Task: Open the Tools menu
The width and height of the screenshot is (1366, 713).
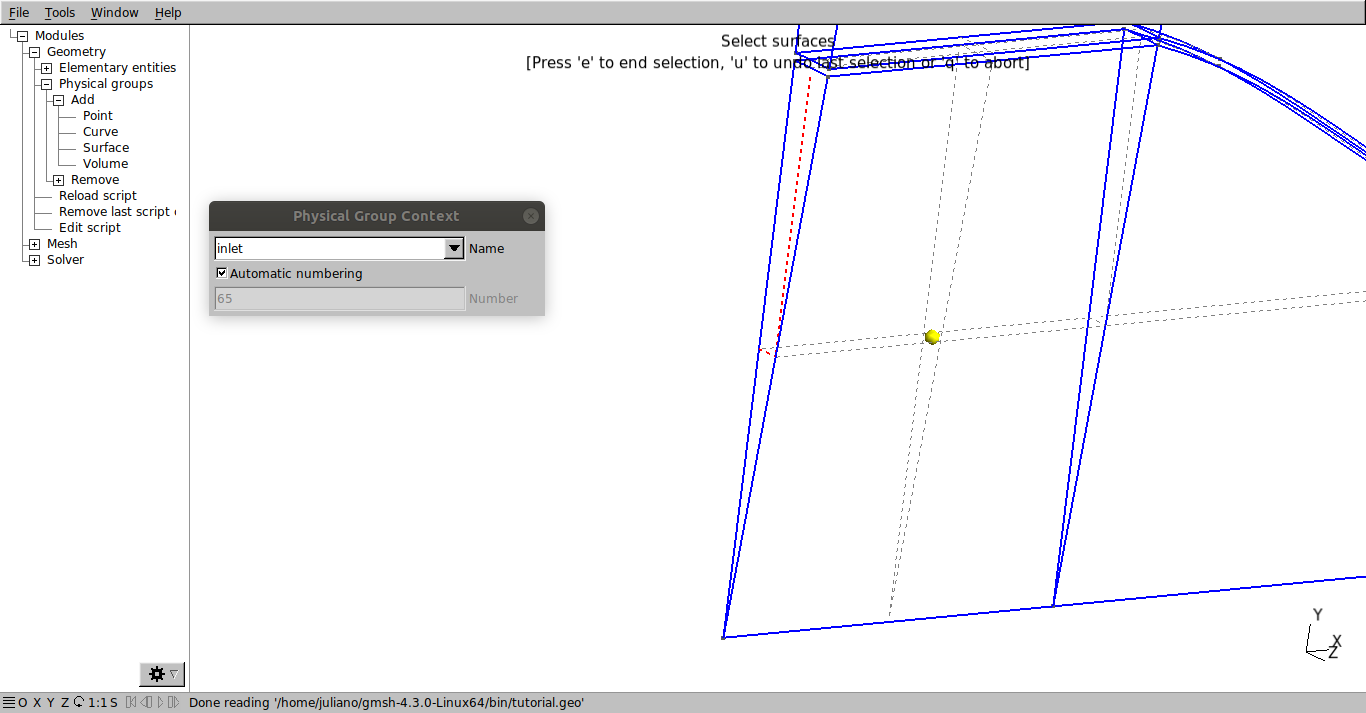Action: 60,13
